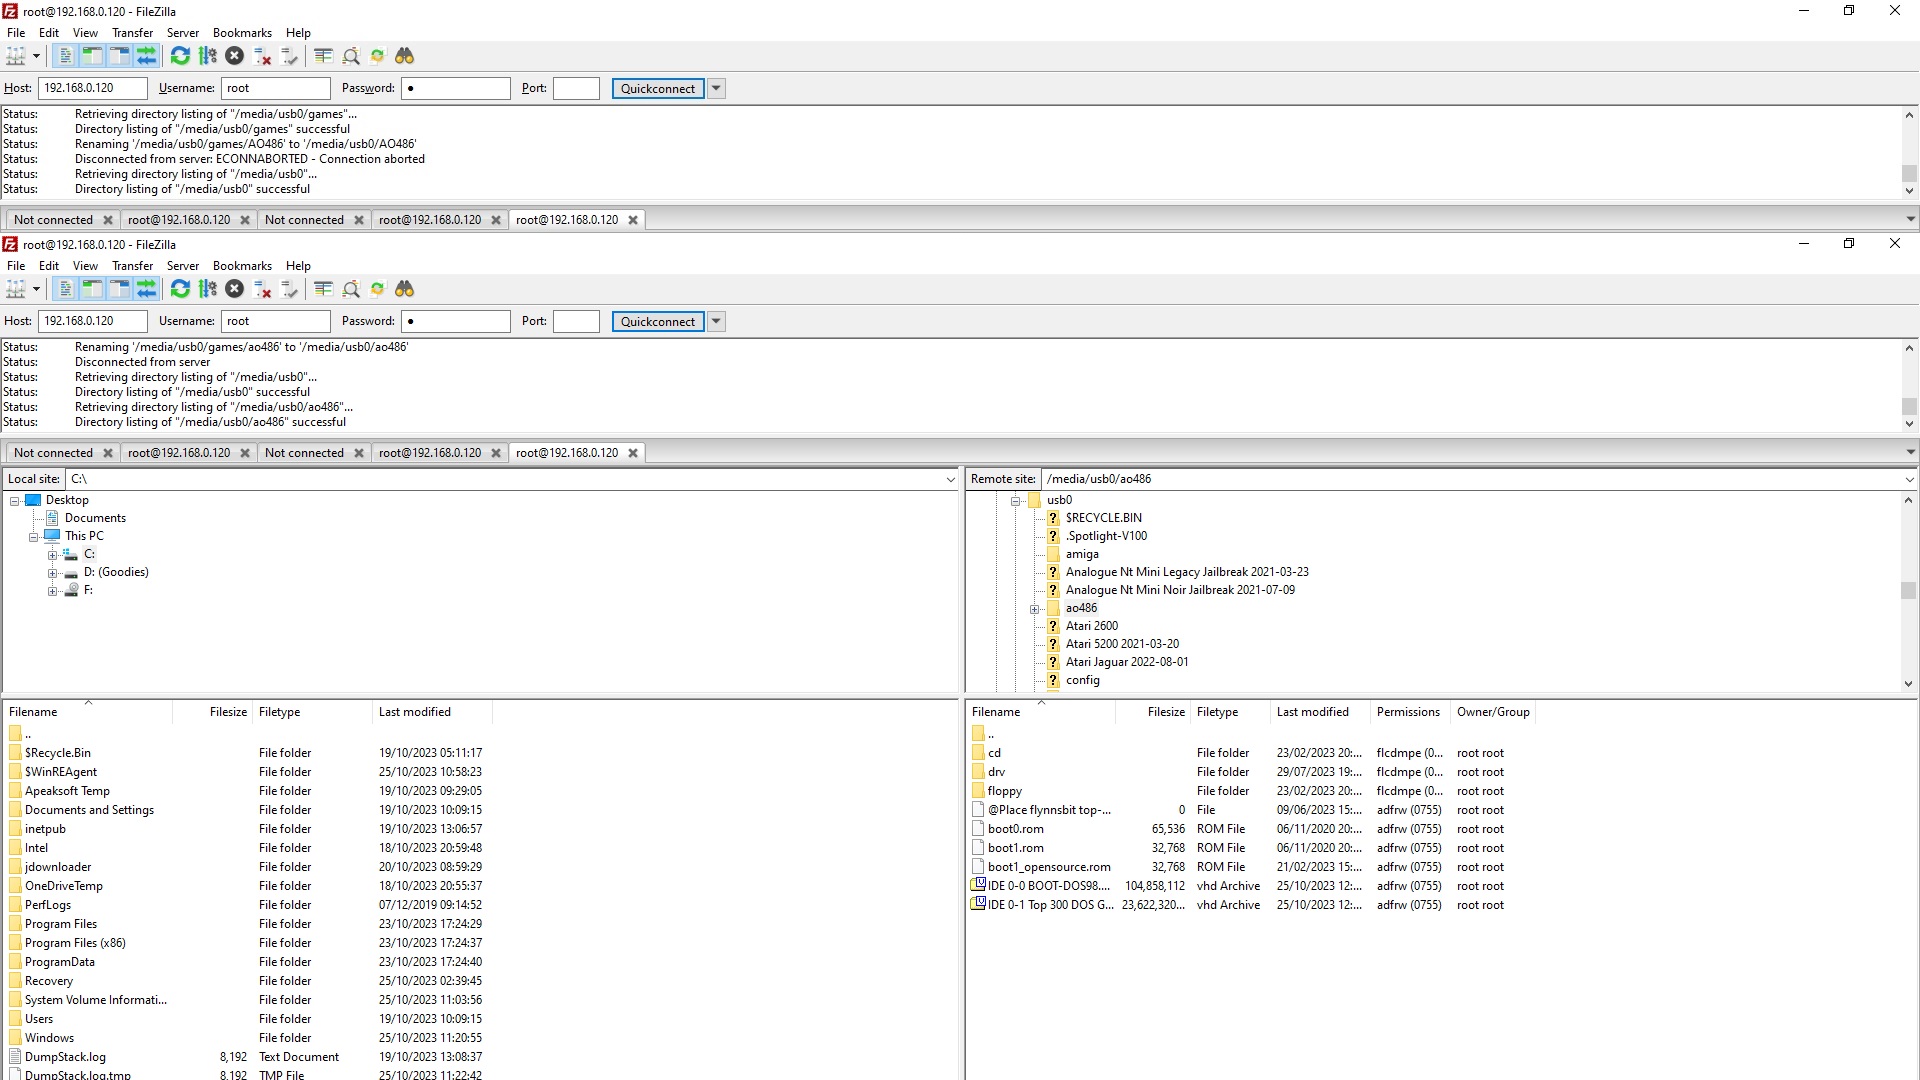Disconnect from server in lower FileZilla window

point(262,289)
